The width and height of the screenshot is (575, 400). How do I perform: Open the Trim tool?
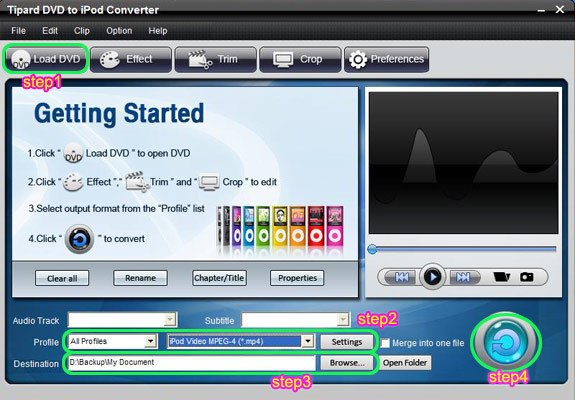click(x=215, y=59)
